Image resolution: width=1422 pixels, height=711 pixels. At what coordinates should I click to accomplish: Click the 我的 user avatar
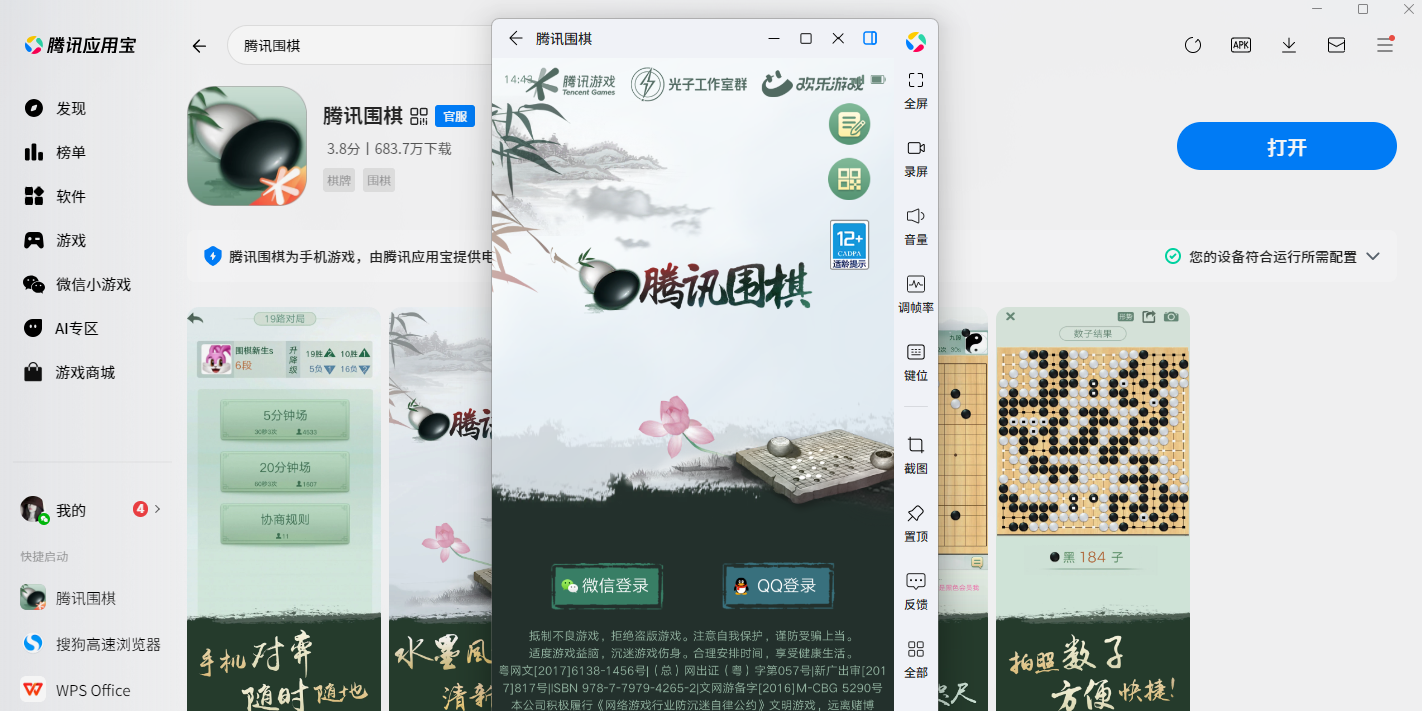click(x=33, y=509)
